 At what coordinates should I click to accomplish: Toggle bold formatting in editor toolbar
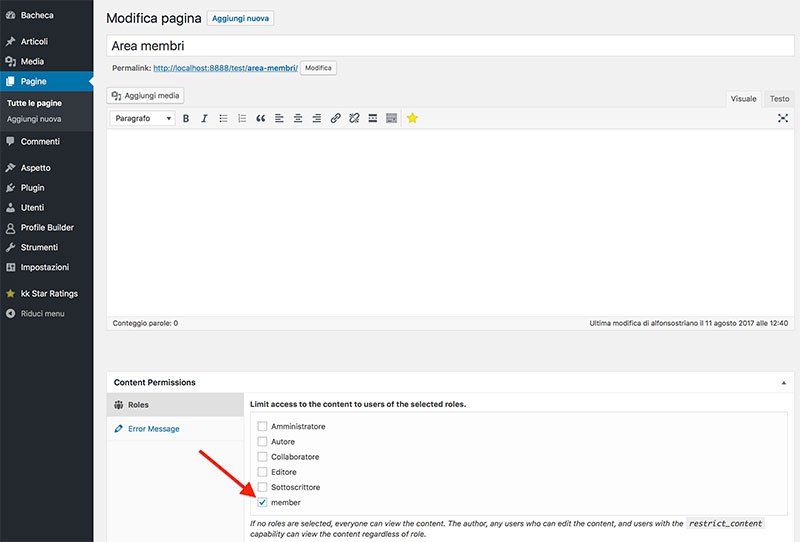(186, 118)
